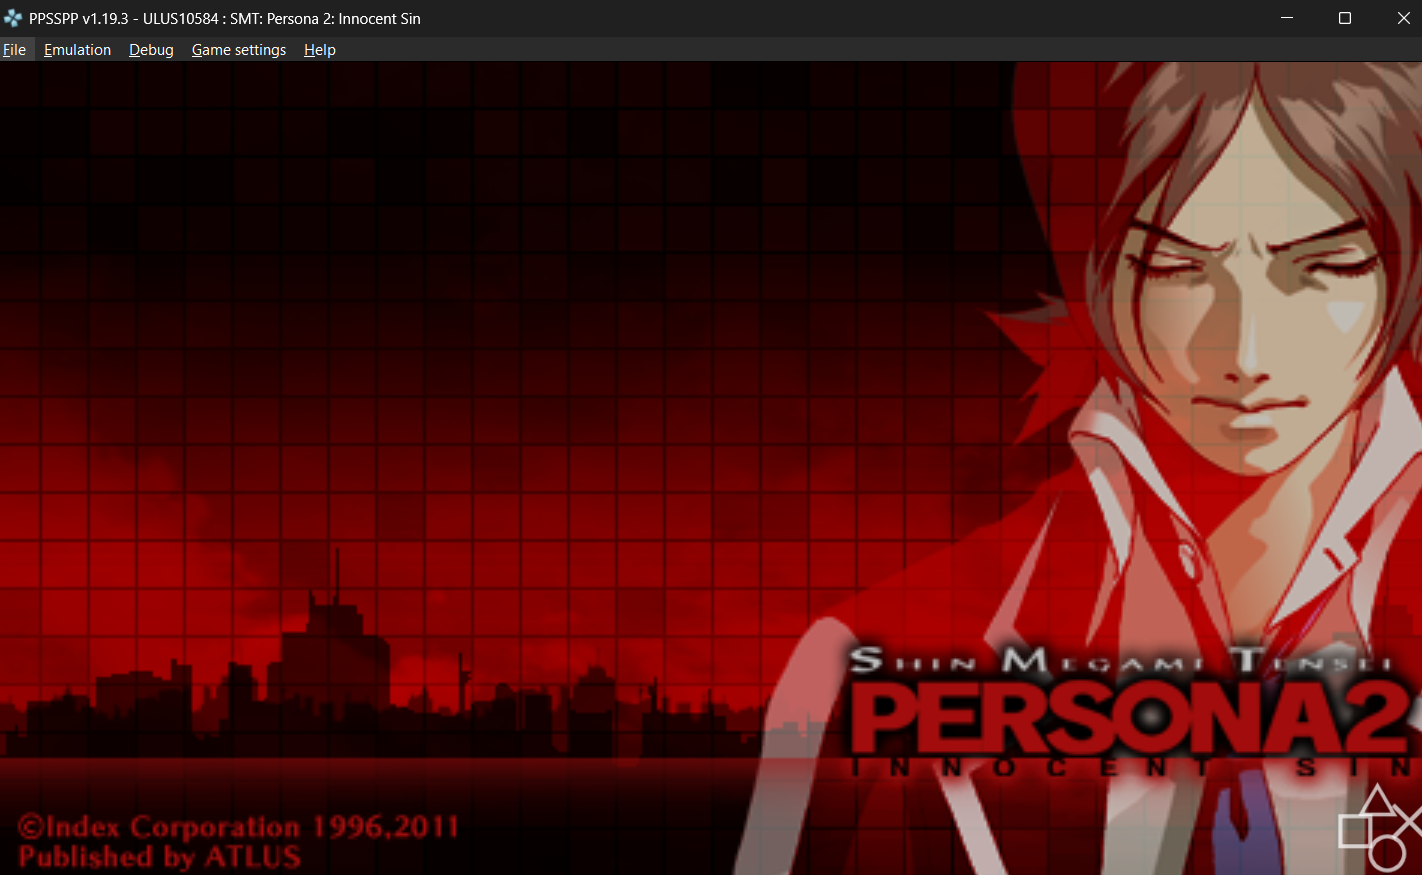Click the Shin Megami Tensei subtitle text
This screenshot has width=1422, height=875.
click(x=1120, y=660)
